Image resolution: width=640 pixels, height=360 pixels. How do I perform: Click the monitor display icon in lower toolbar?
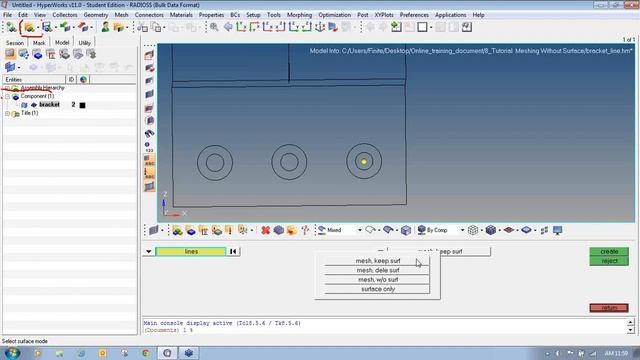[558, 230]
